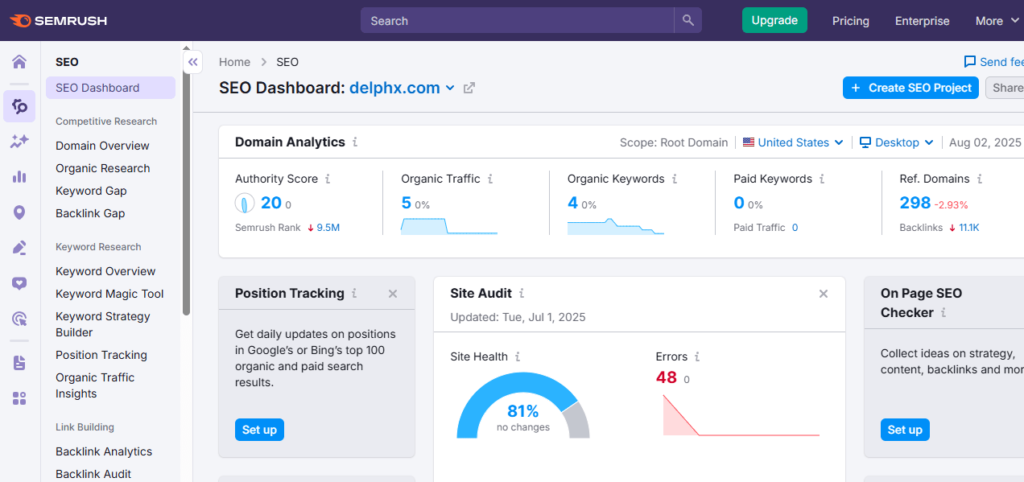The width and height of the screenshot is (1024, 482).
Task: Click the Ref. Domains value 298
Action: coord(915,203)
